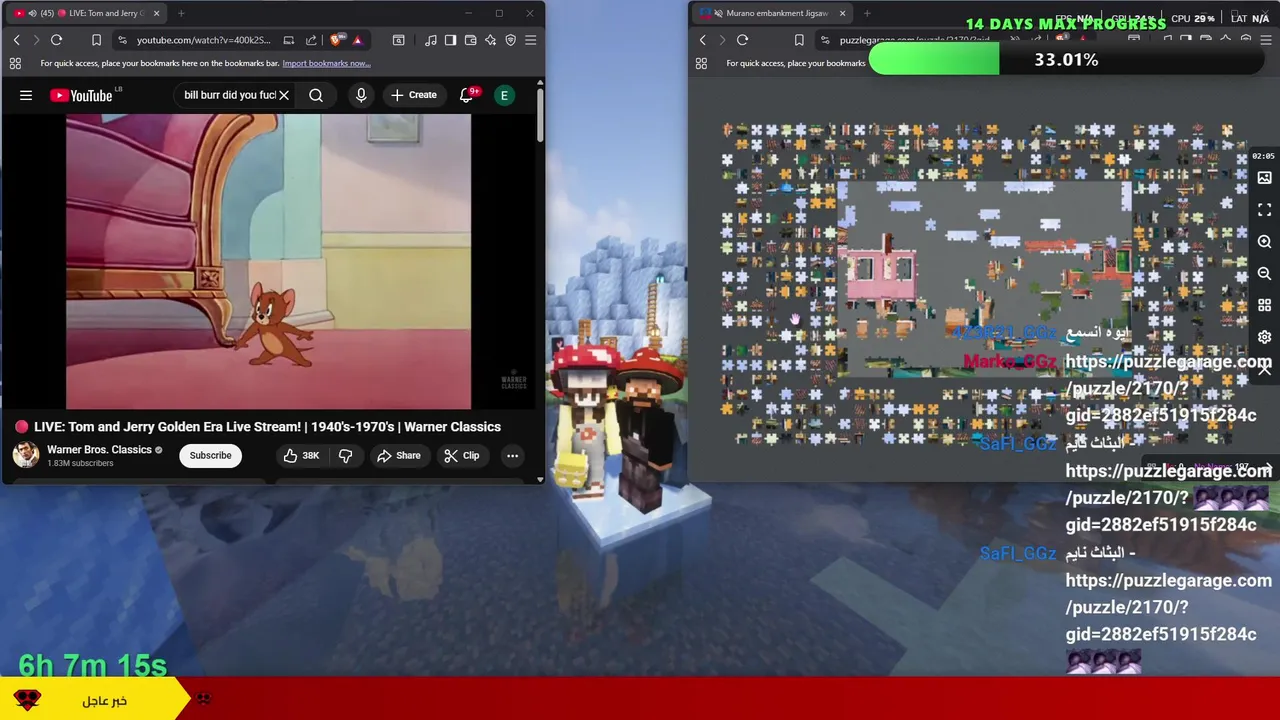Screen dimensions: 1280x720
Task: Open Warner Bros. Classics channel avatar
Action: (x=26, y=455)
